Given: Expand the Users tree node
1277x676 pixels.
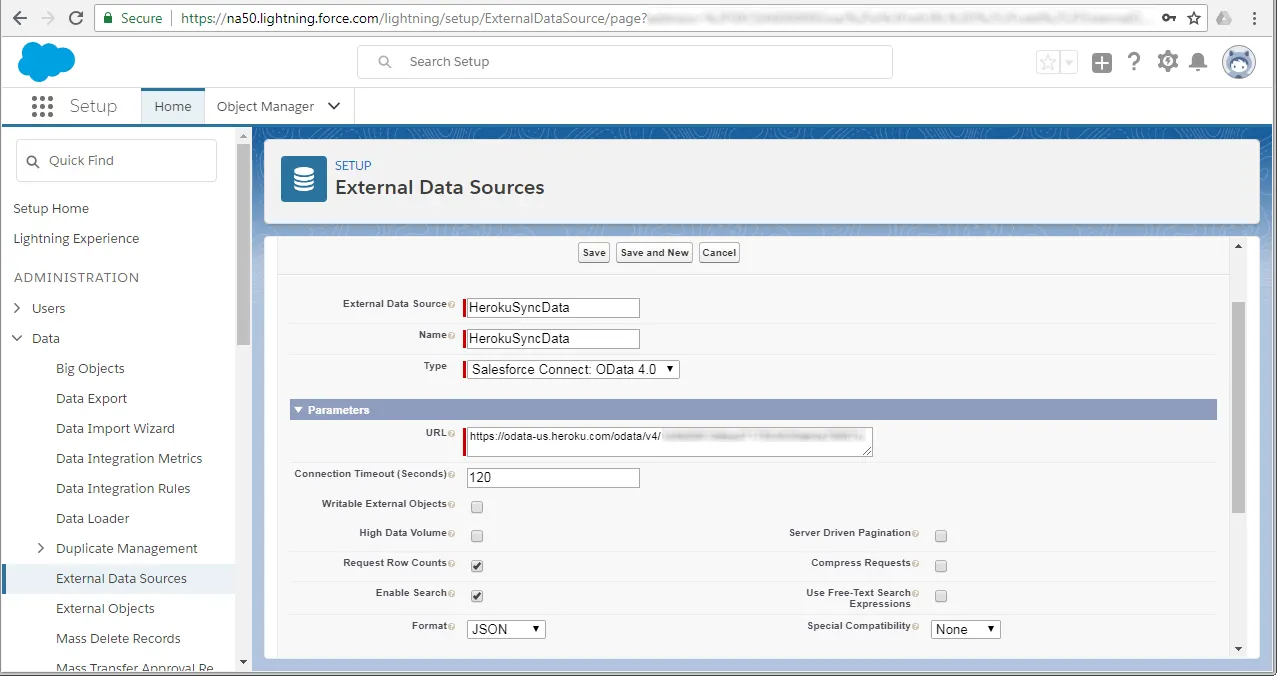Looking at the screenshot, I should 17,308.
